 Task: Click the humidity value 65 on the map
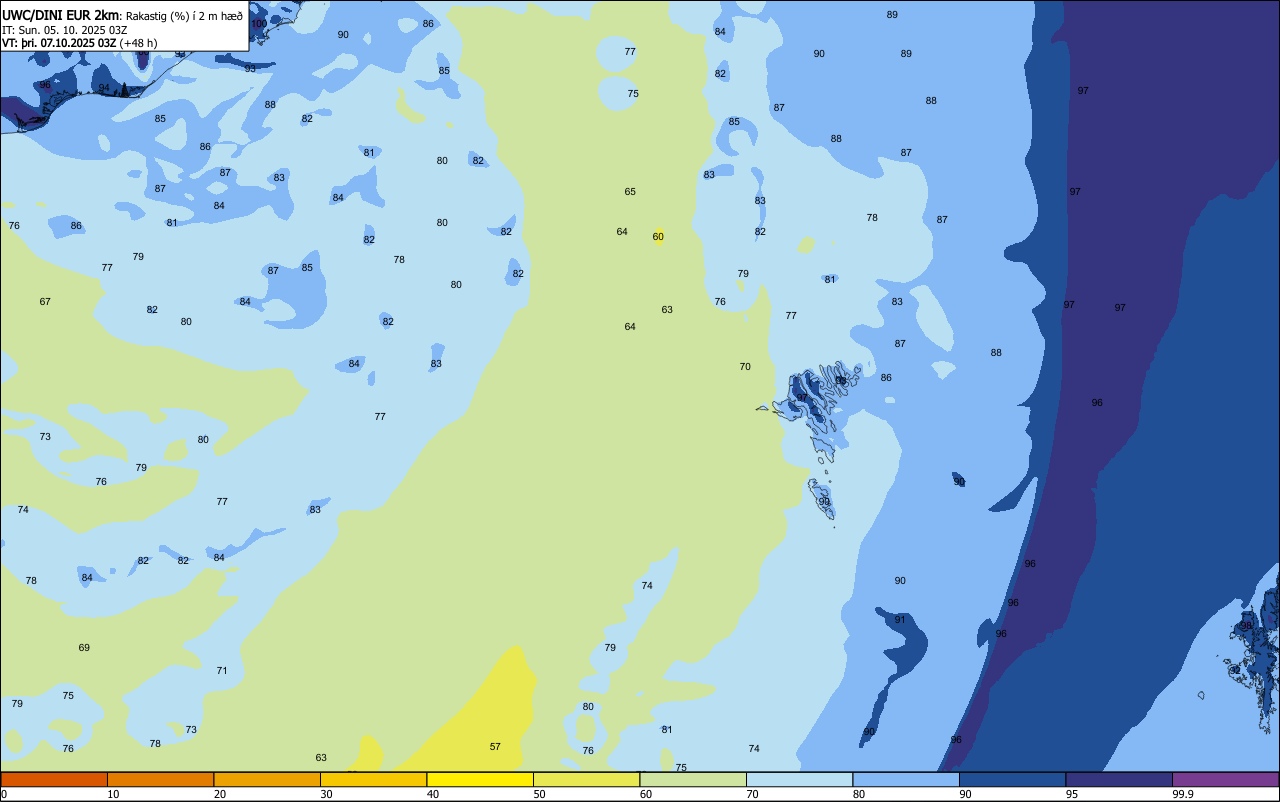[630, 191]
